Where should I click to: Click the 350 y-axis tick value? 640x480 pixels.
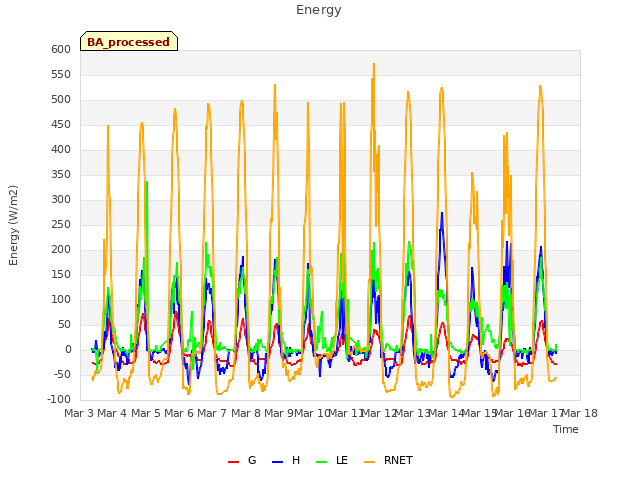click(61, 174)
